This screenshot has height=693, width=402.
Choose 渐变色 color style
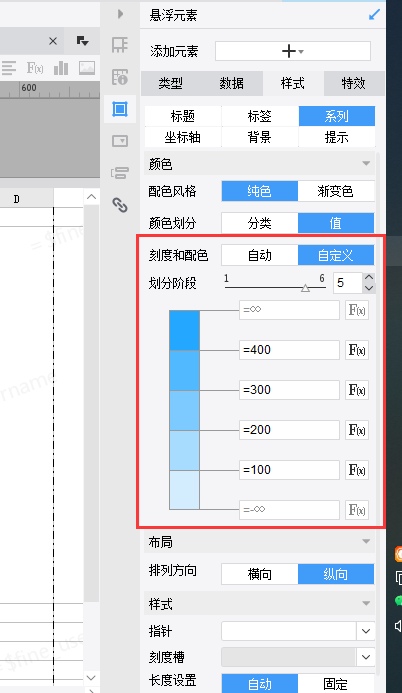336,191
